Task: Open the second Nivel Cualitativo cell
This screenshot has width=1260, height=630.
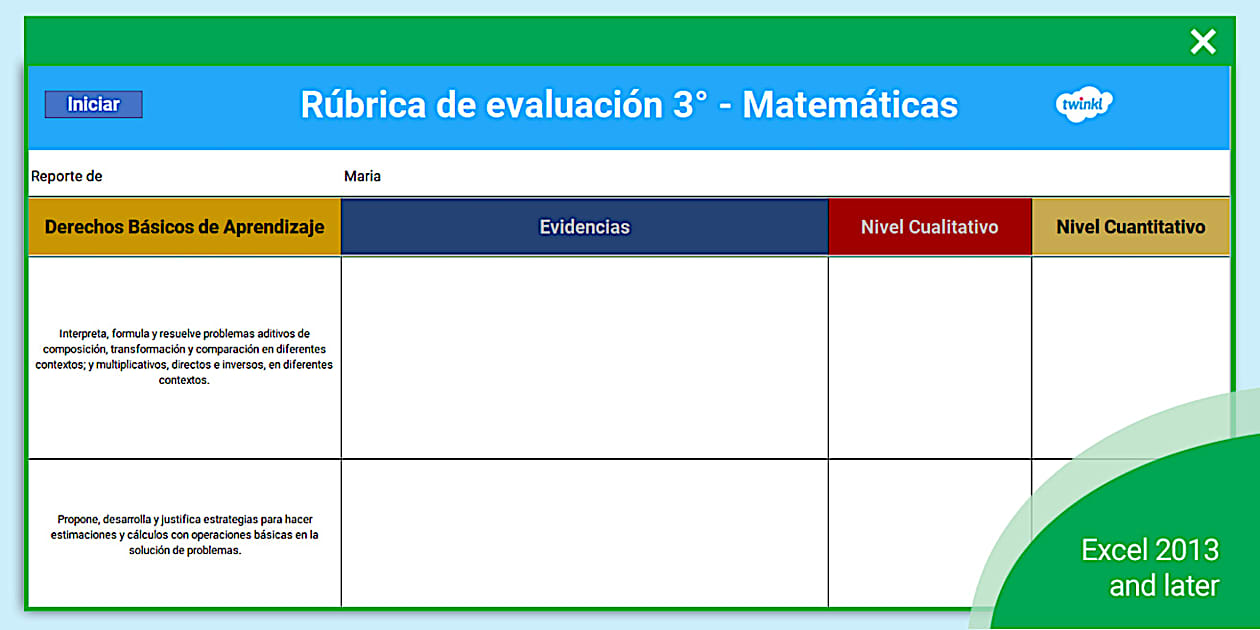Action: pyautogui.click(x=929, y=533)
